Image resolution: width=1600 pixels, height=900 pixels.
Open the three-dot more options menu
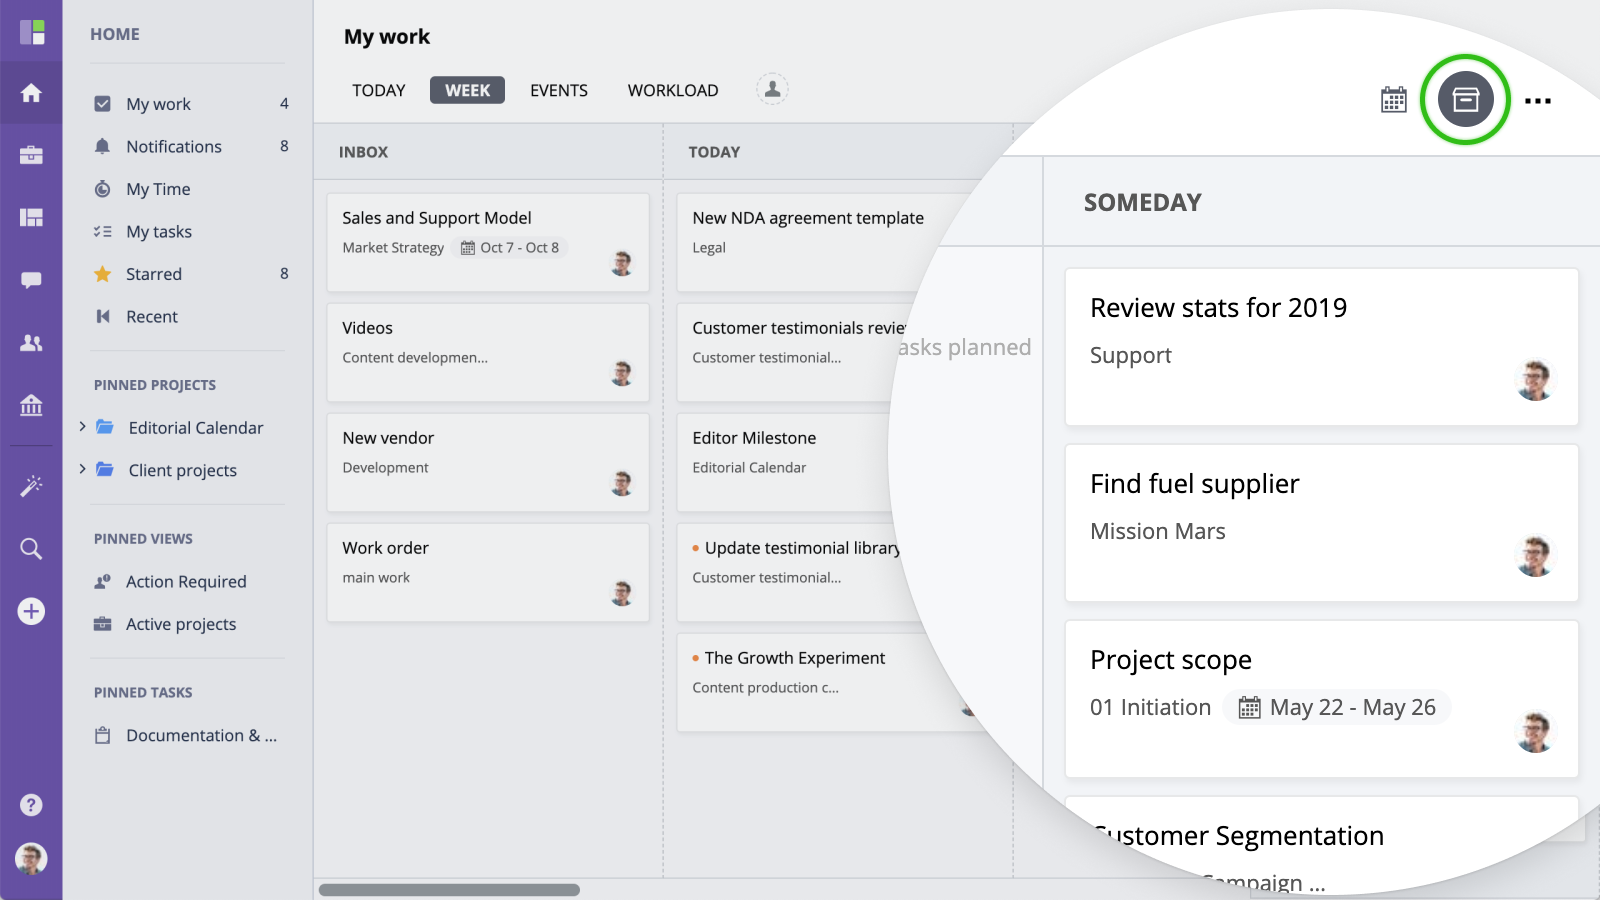coord(1537,101)
